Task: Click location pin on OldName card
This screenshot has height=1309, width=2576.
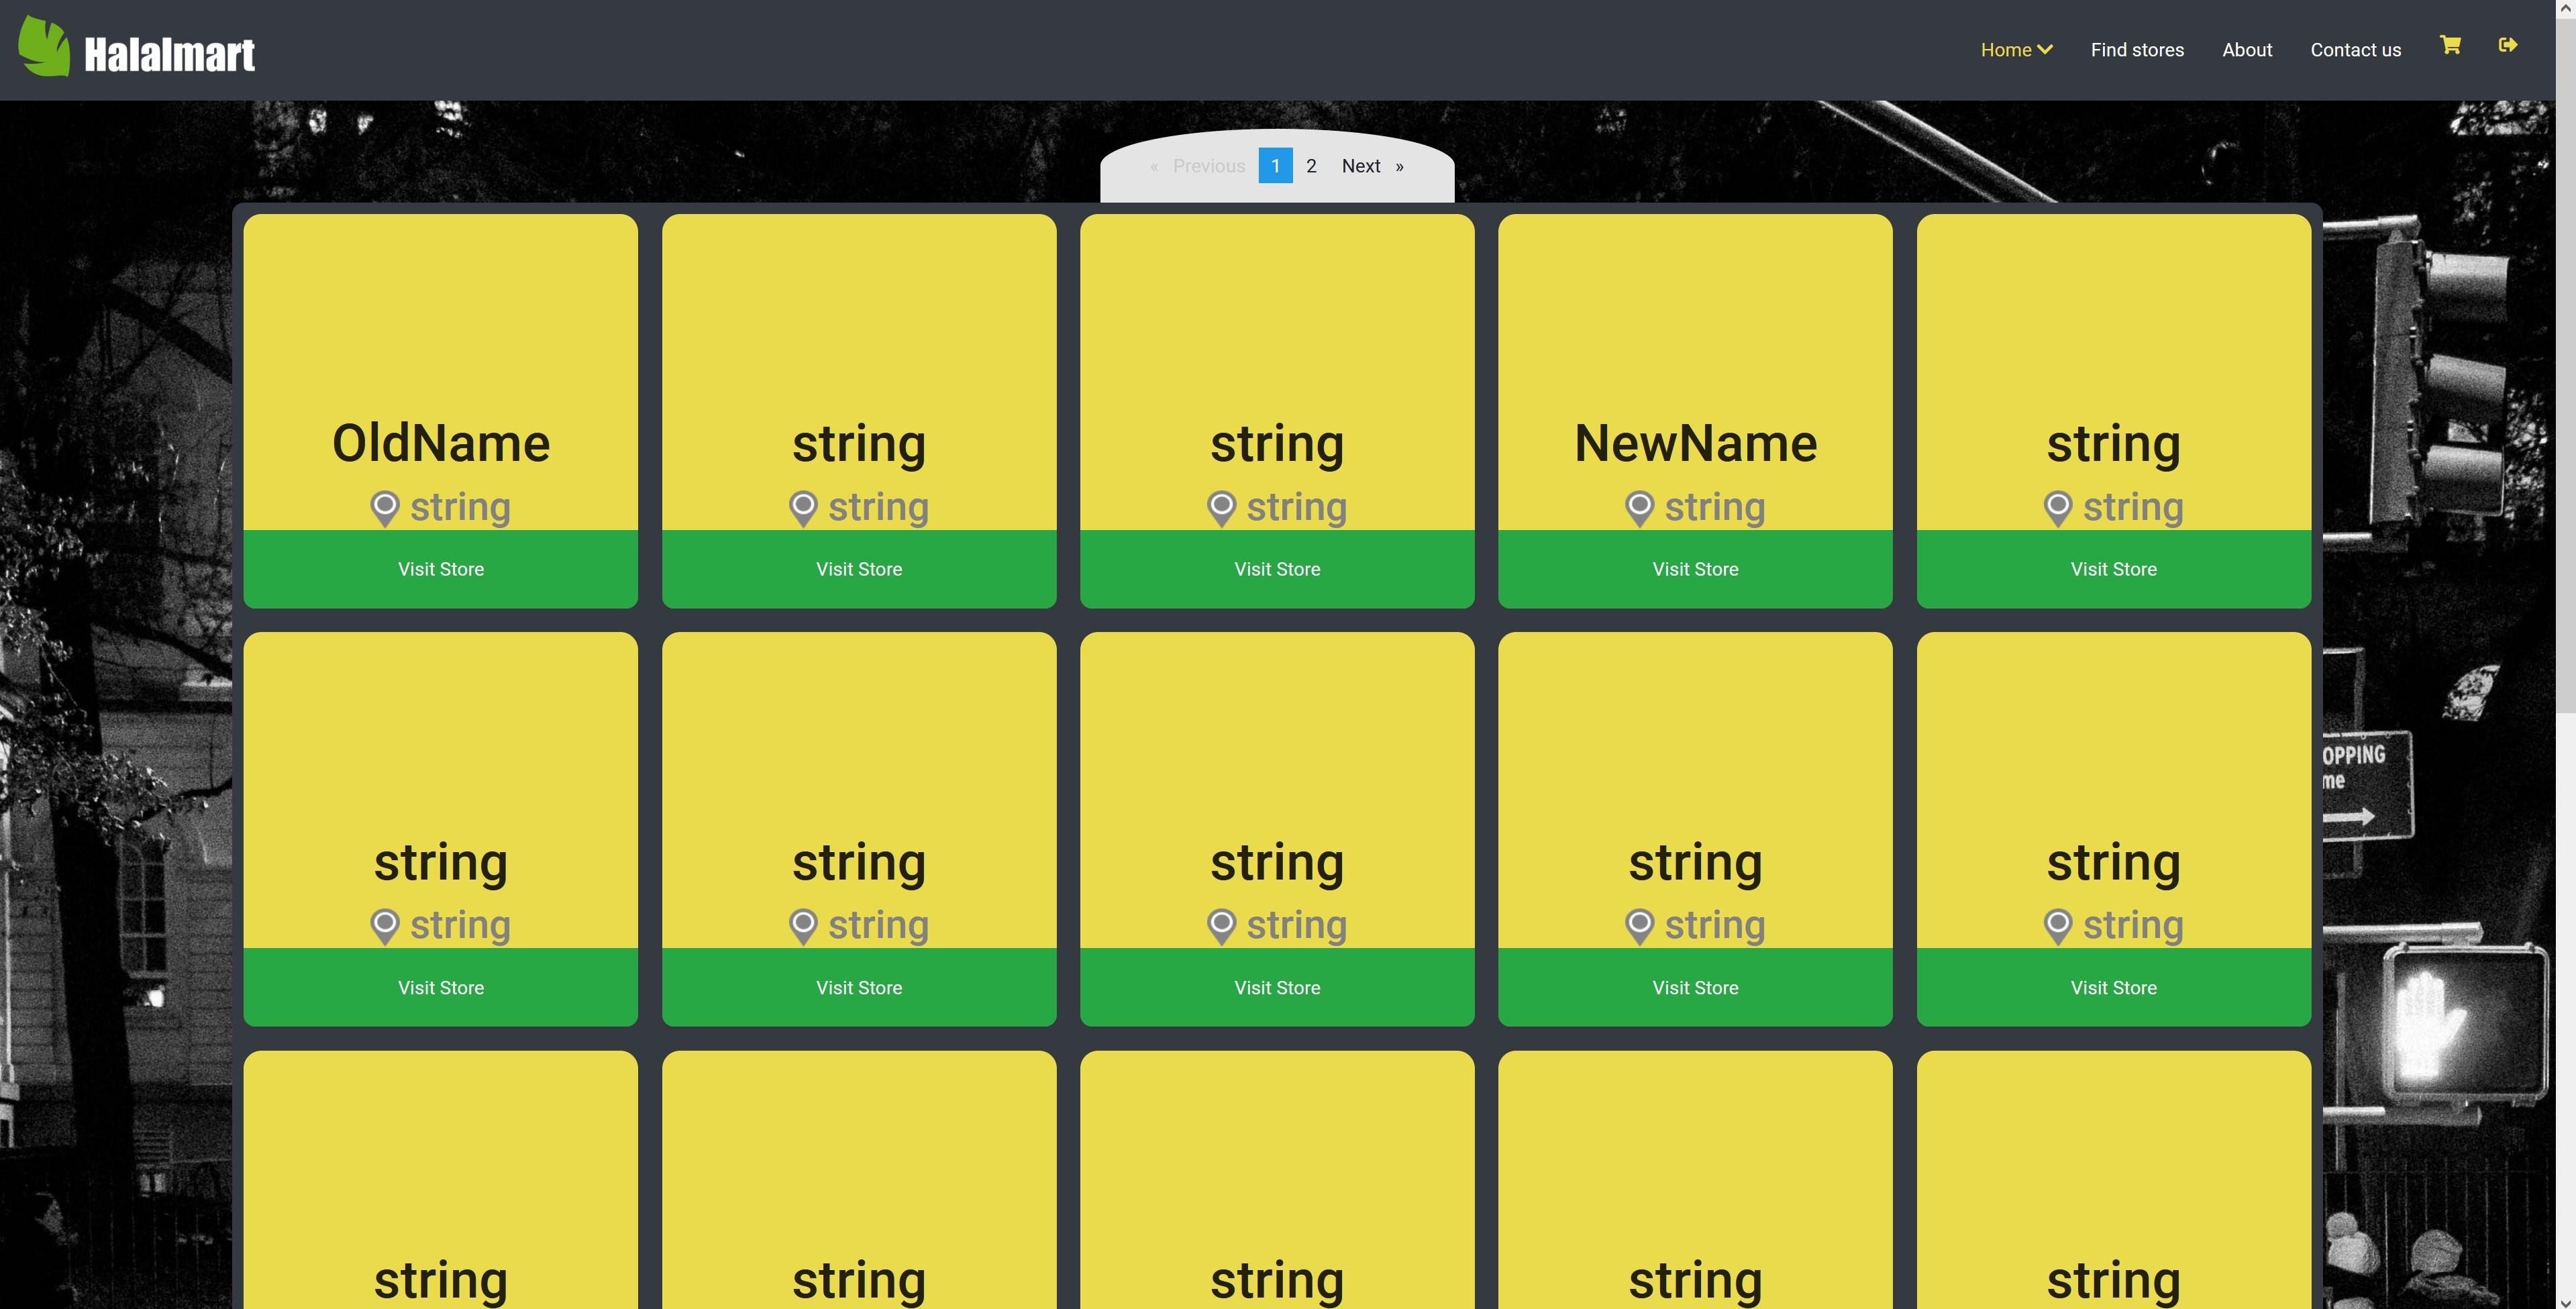Action: [x=385, y=508]
